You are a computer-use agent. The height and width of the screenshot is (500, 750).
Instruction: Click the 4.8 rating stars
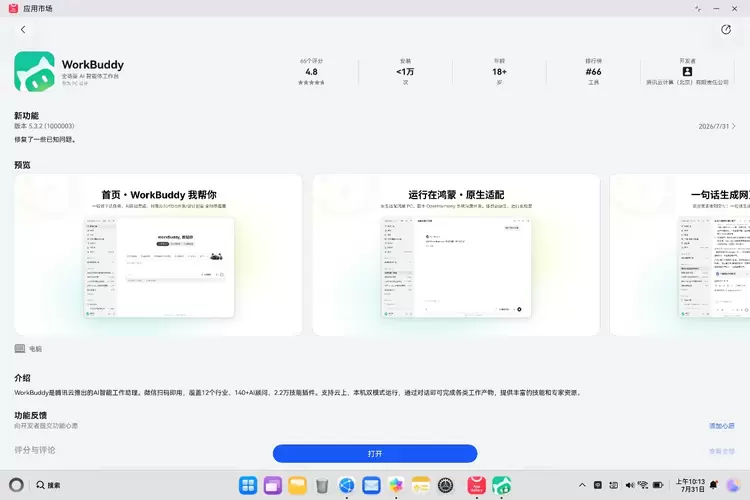(x=311, y=83)
